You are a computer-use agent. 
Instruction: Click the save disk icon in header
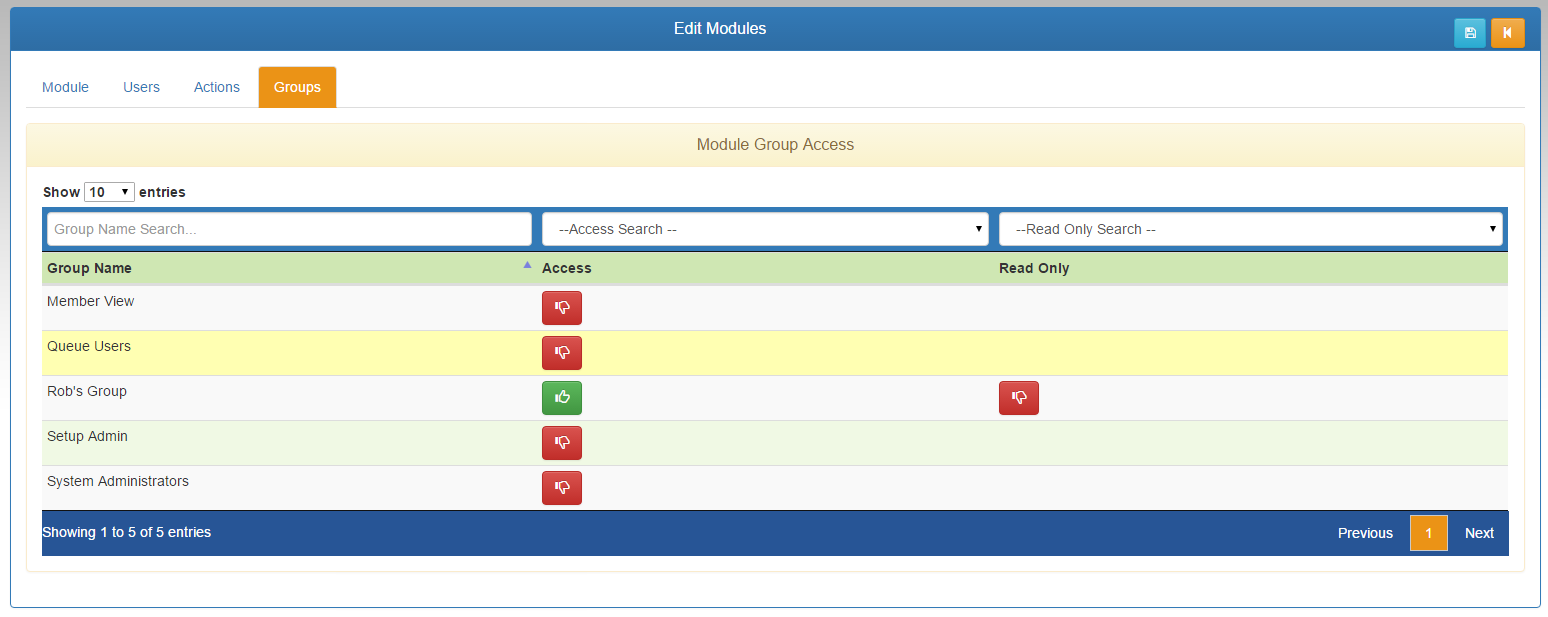click(1469, 33)
